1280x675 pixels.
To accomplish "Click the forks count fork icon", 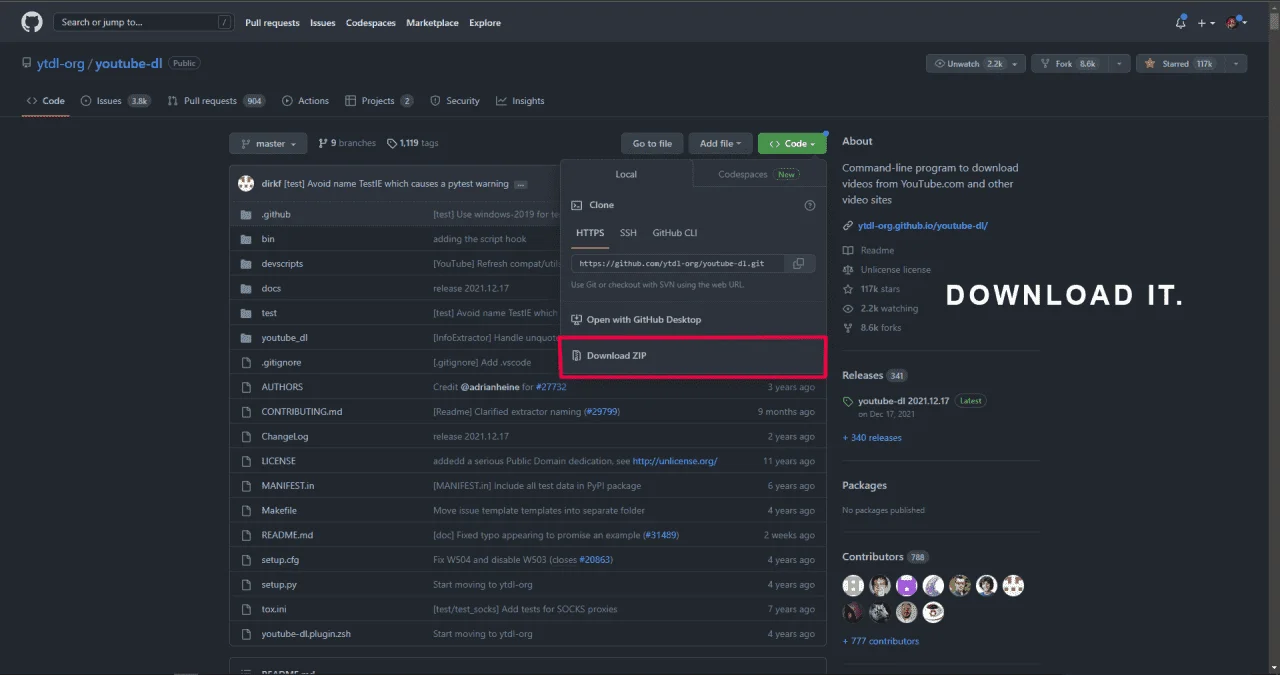I will click(849, 328).
